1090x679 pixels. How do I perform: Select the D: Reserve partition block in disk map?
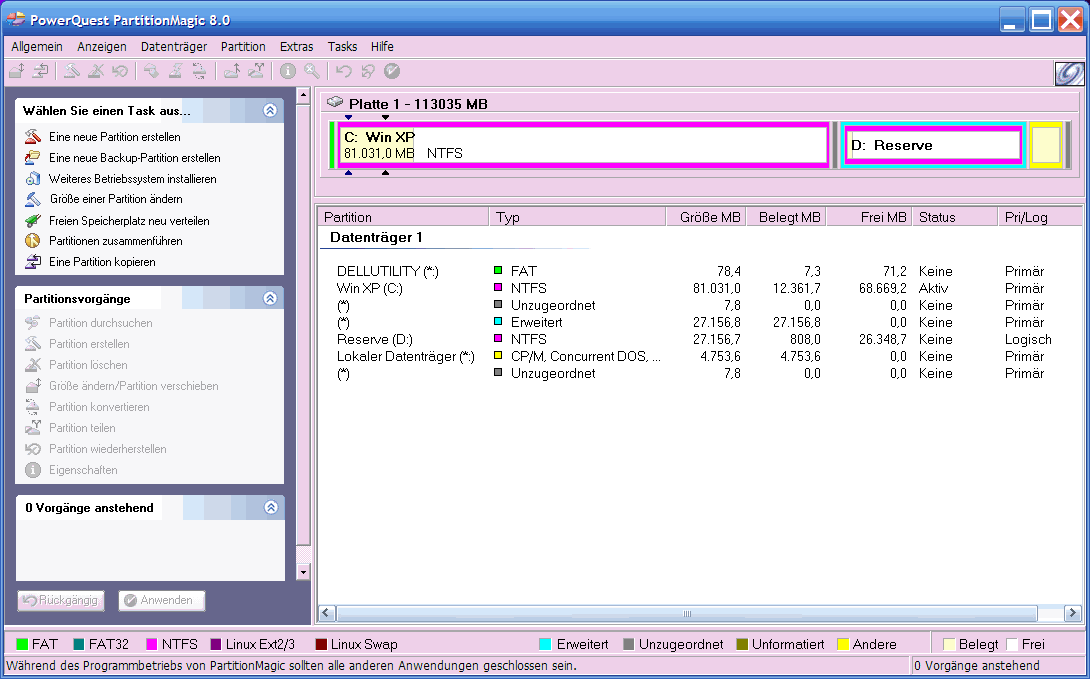933,145
